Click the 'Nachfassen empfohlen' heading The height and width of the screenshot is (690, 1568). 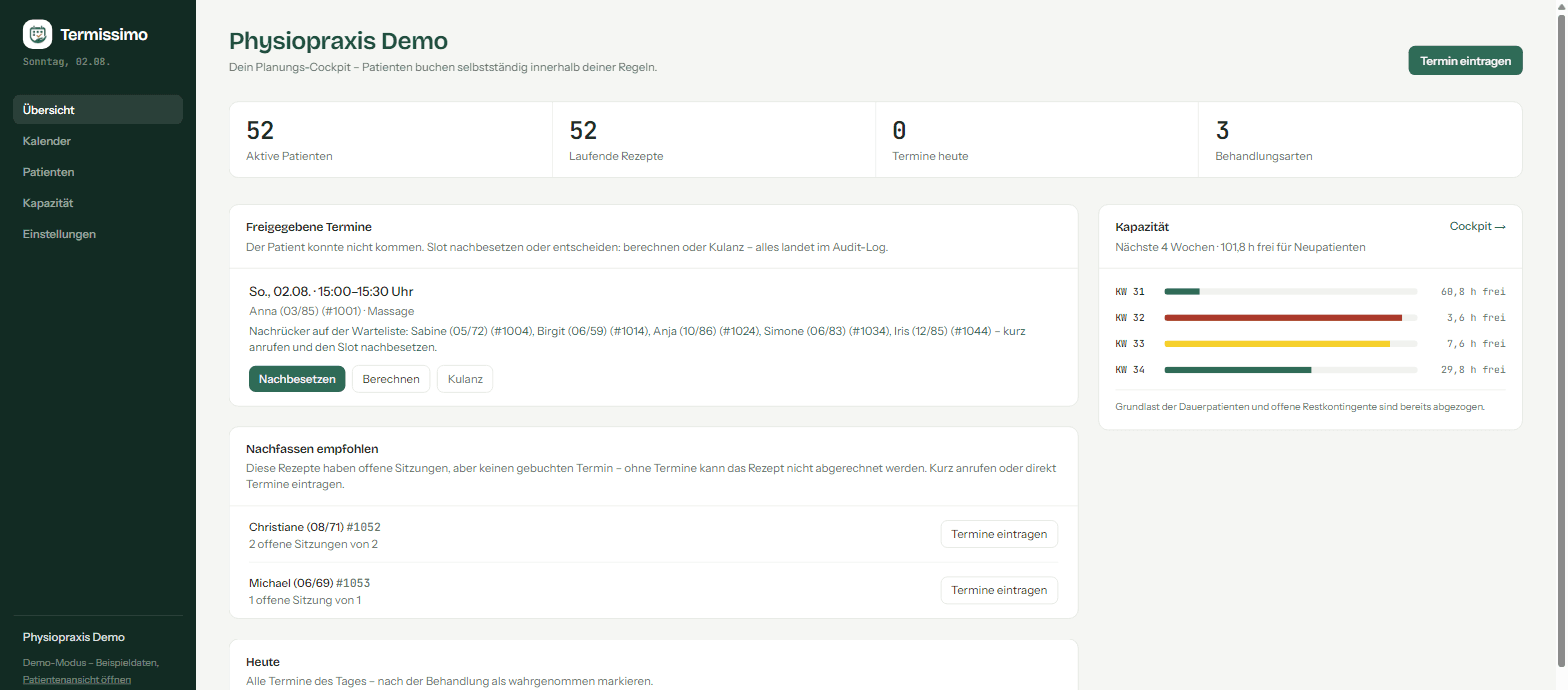(x=312, y=449)
